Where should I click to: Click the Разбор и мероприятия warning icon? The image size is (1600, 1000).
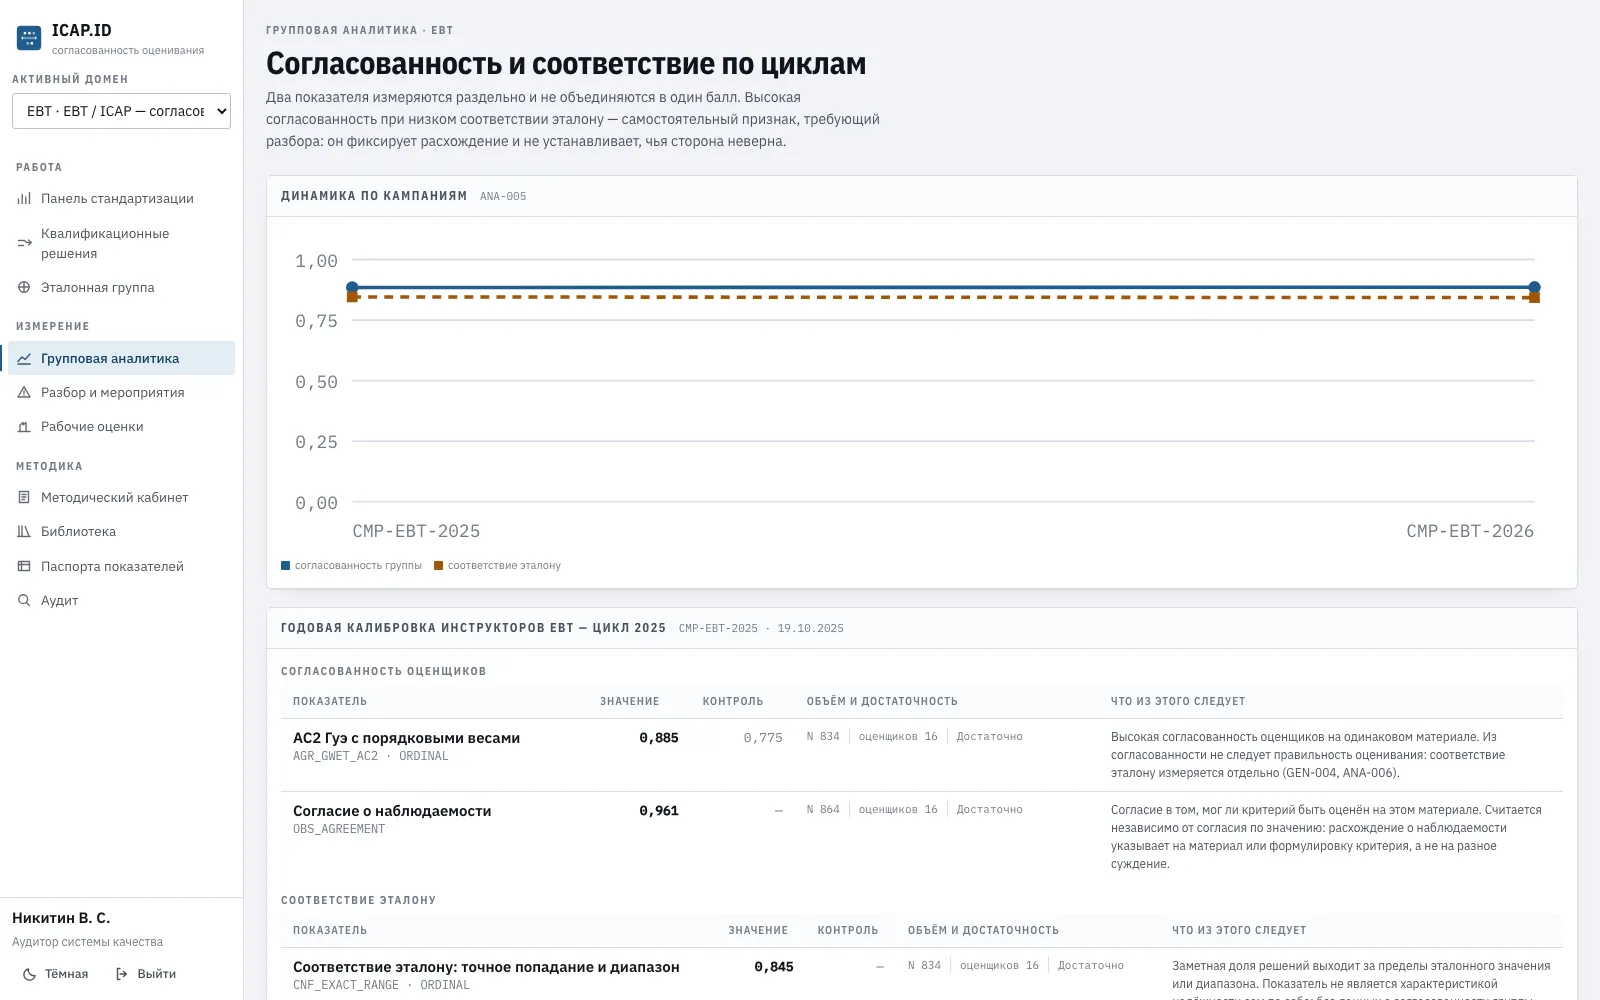(24, 392)
